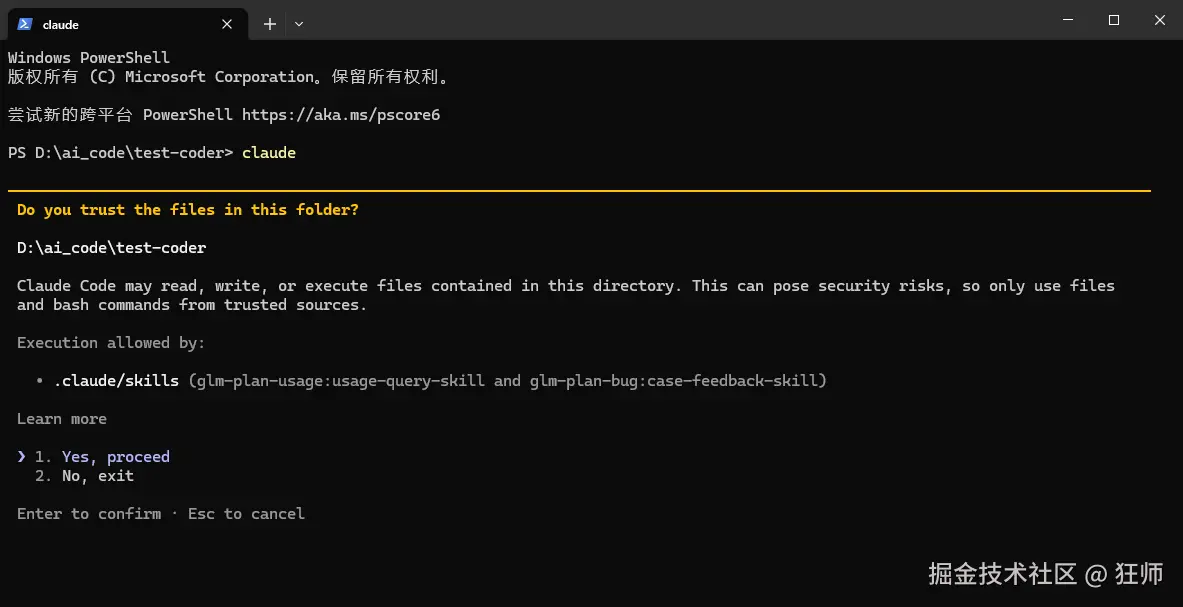Click the "Do you trust the files" heading

(x=187, y=210)
